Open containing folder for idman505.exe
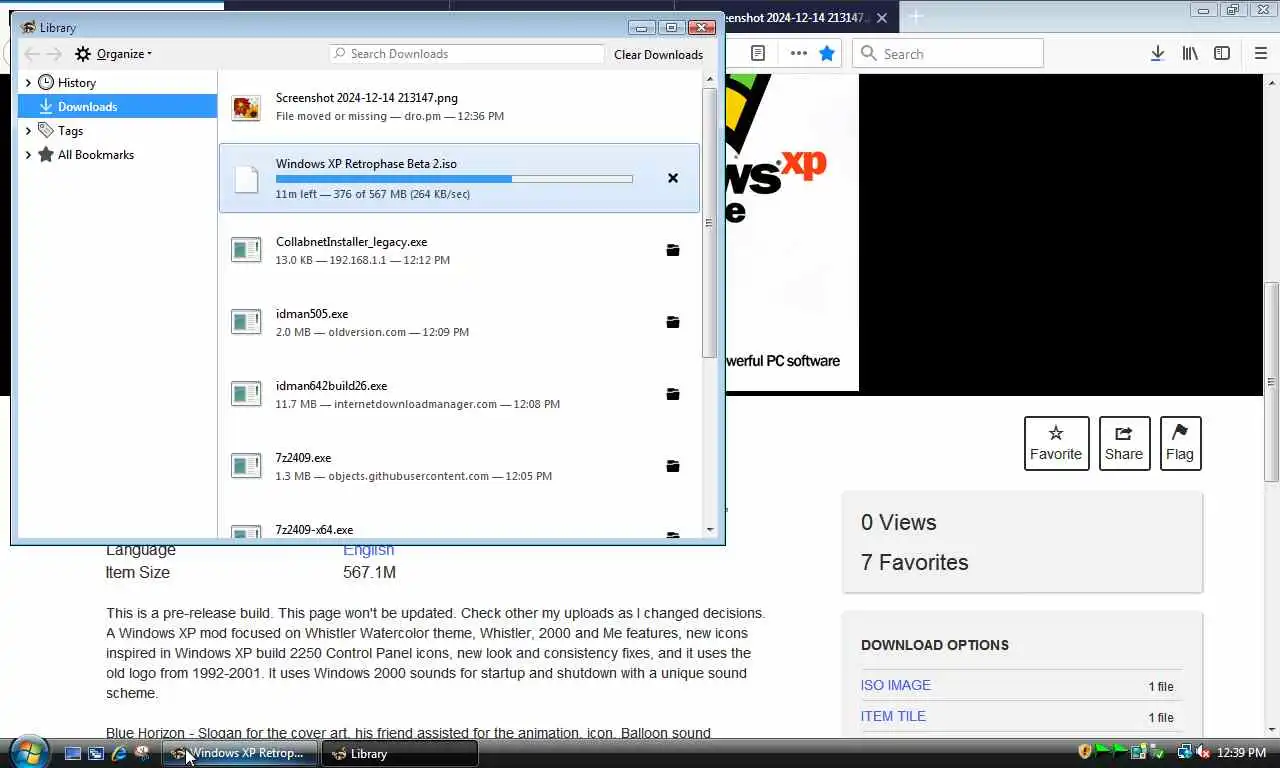This screenshot has height=768, width=1280. (x=673, y=322)
